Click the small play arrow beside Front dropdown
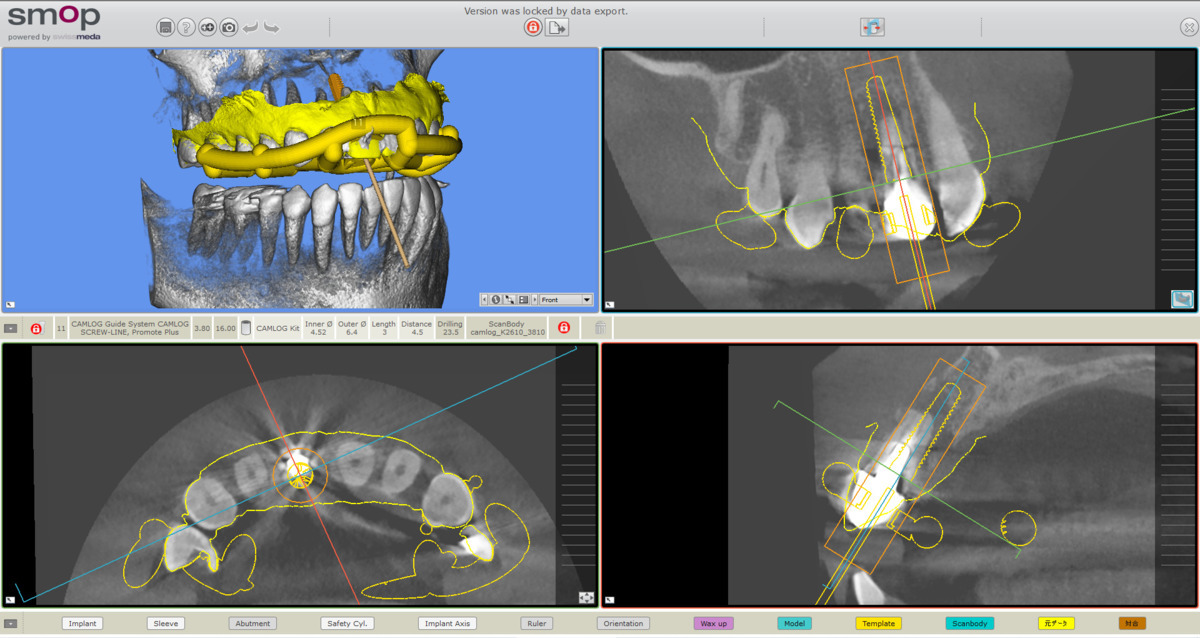The height and width of the screenshot is (638, 1200). (x=535, y=299)
